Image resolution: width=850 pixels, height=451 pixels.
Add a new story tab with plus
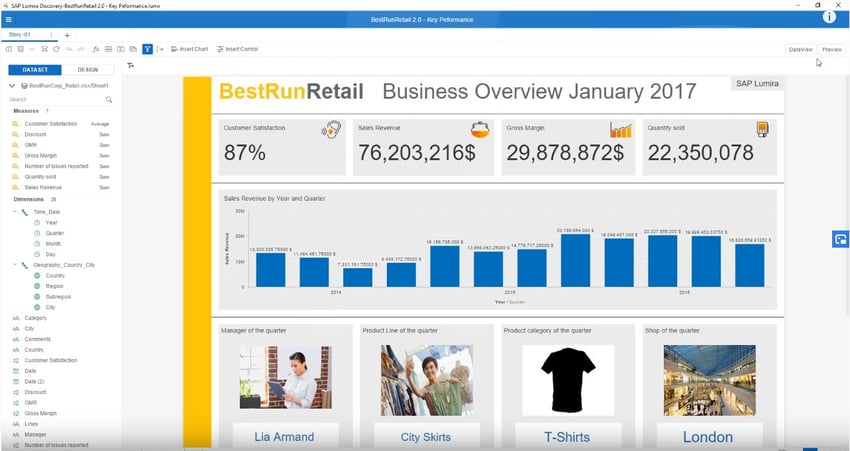point(67,35)
